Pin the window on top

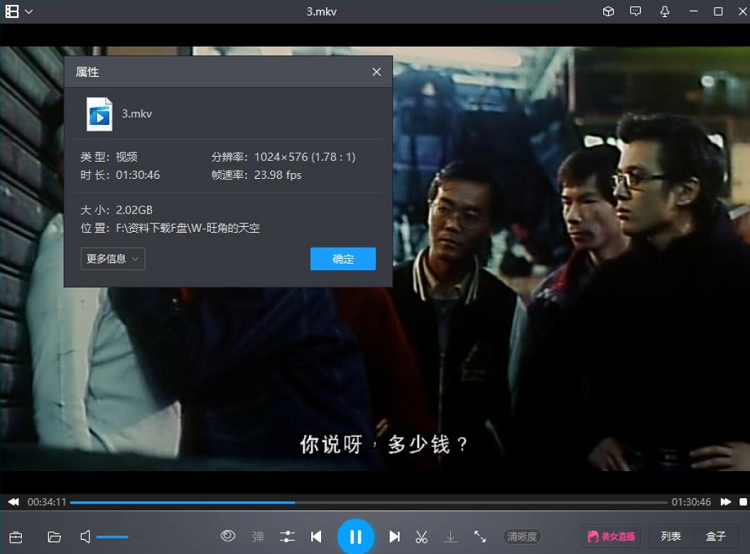point(664,11)
